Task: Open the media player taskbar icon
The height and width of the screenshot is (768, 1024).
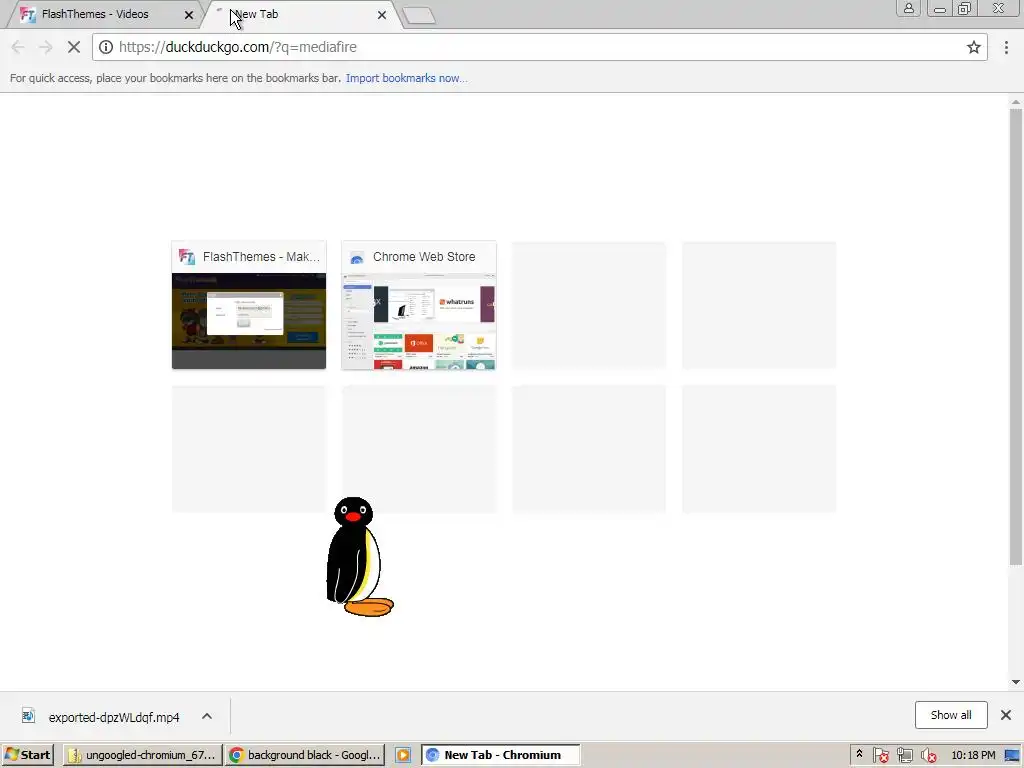Action: point(403,755)
